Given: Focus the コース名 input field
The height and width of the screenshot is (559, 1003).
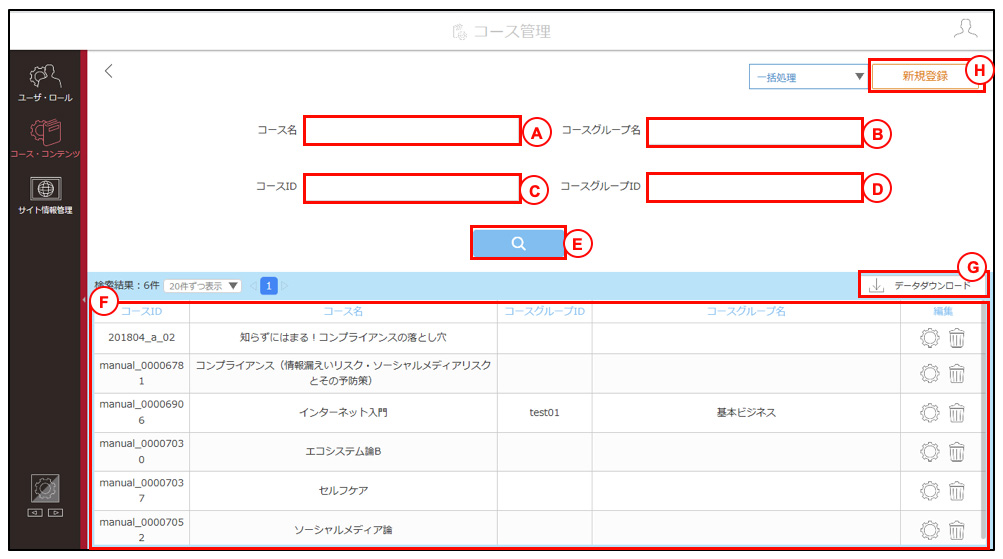Looking at the screenshot, I should pyautogui.click(x=412, y=130).
